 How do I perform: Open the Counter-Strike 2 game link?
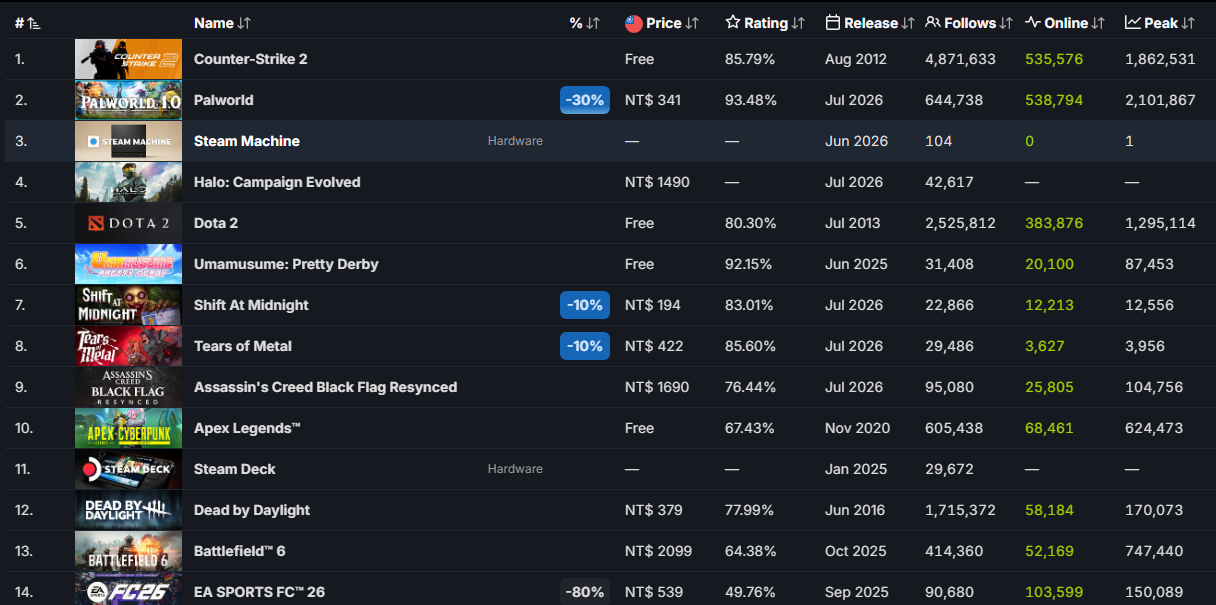[x=251, y=59]
